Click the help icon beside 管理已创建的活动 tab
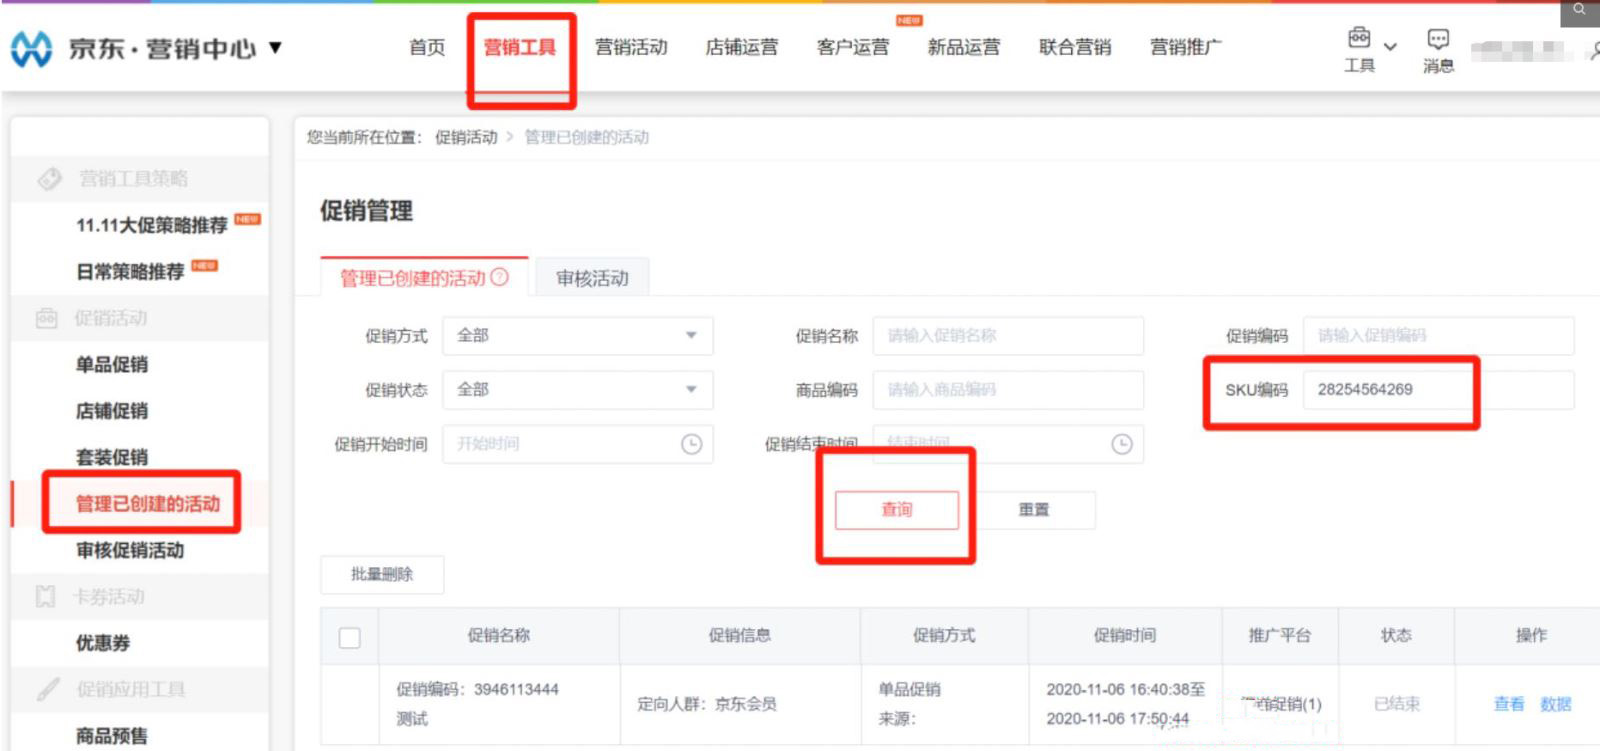 [499, 277]
